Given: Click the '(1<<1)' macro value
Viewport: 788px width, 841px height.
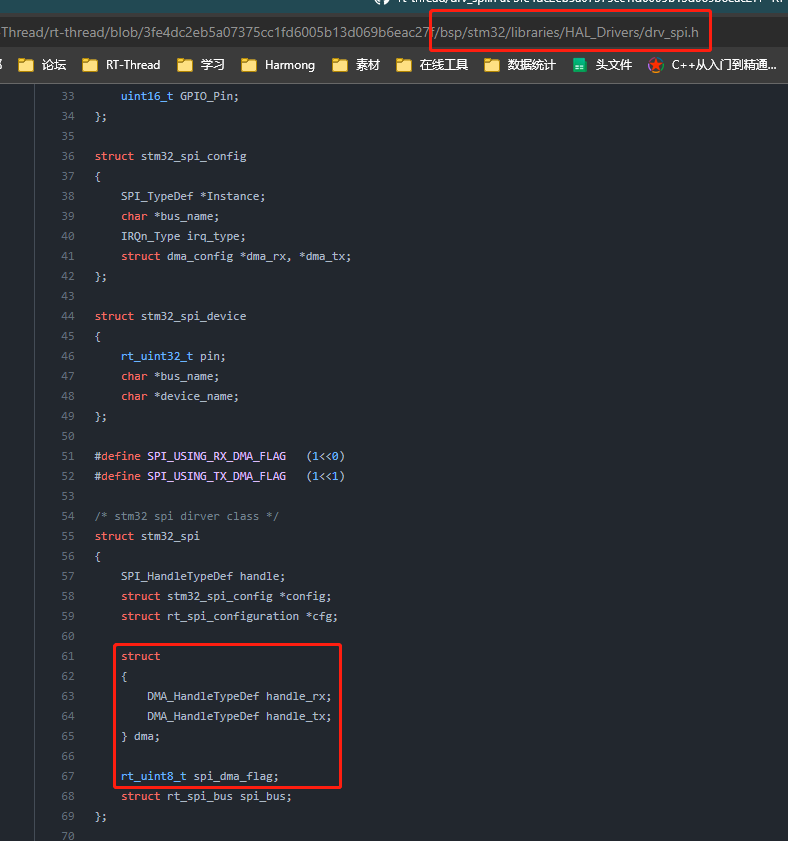Looking at the screenshot, I should (326, 476).
